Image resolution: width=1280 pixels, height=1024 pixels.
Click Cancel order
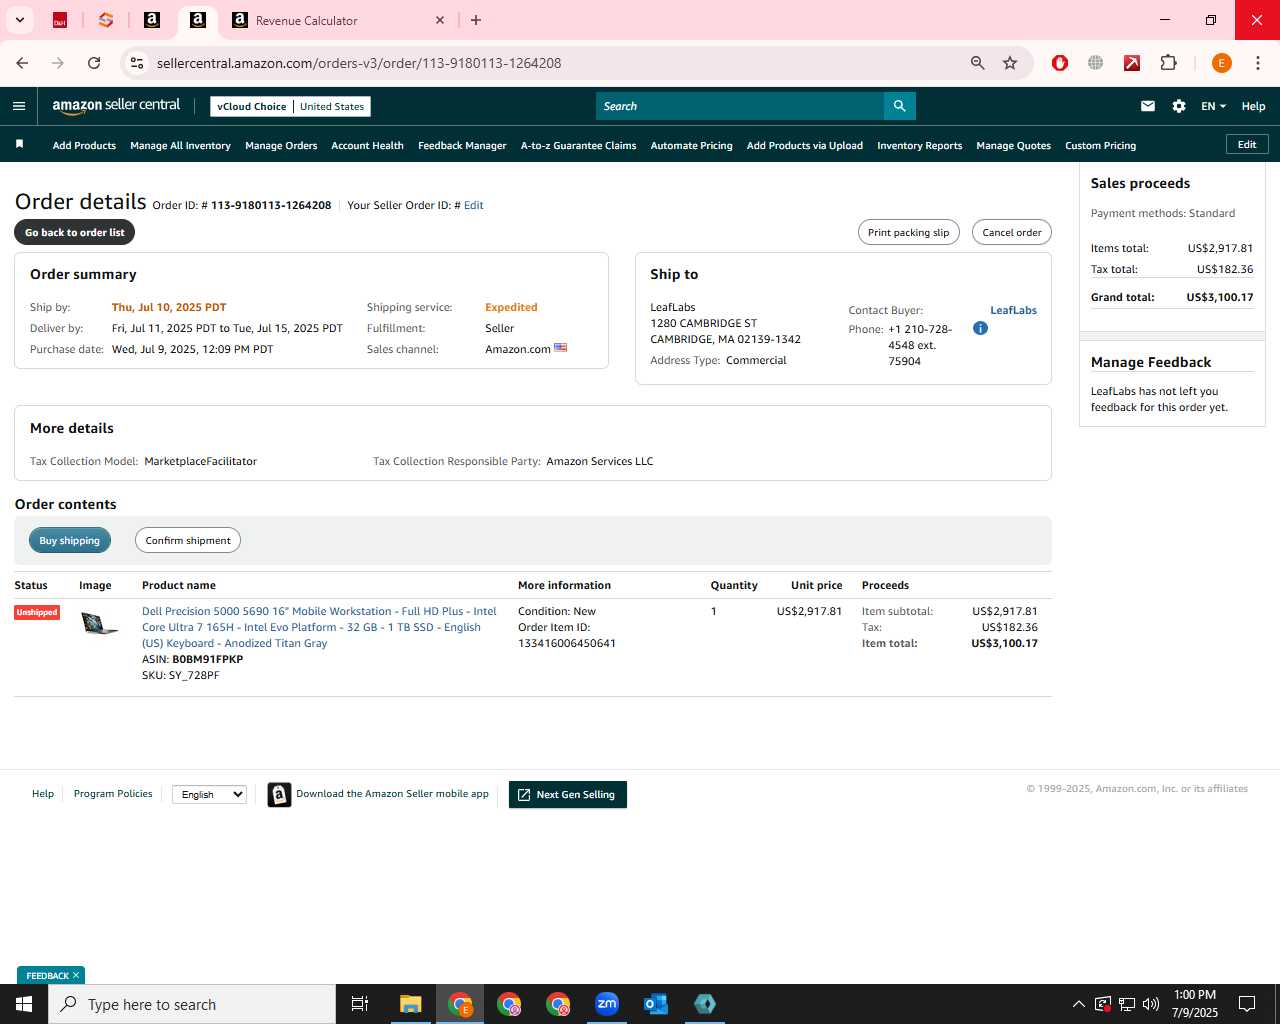coord(1011,232)
